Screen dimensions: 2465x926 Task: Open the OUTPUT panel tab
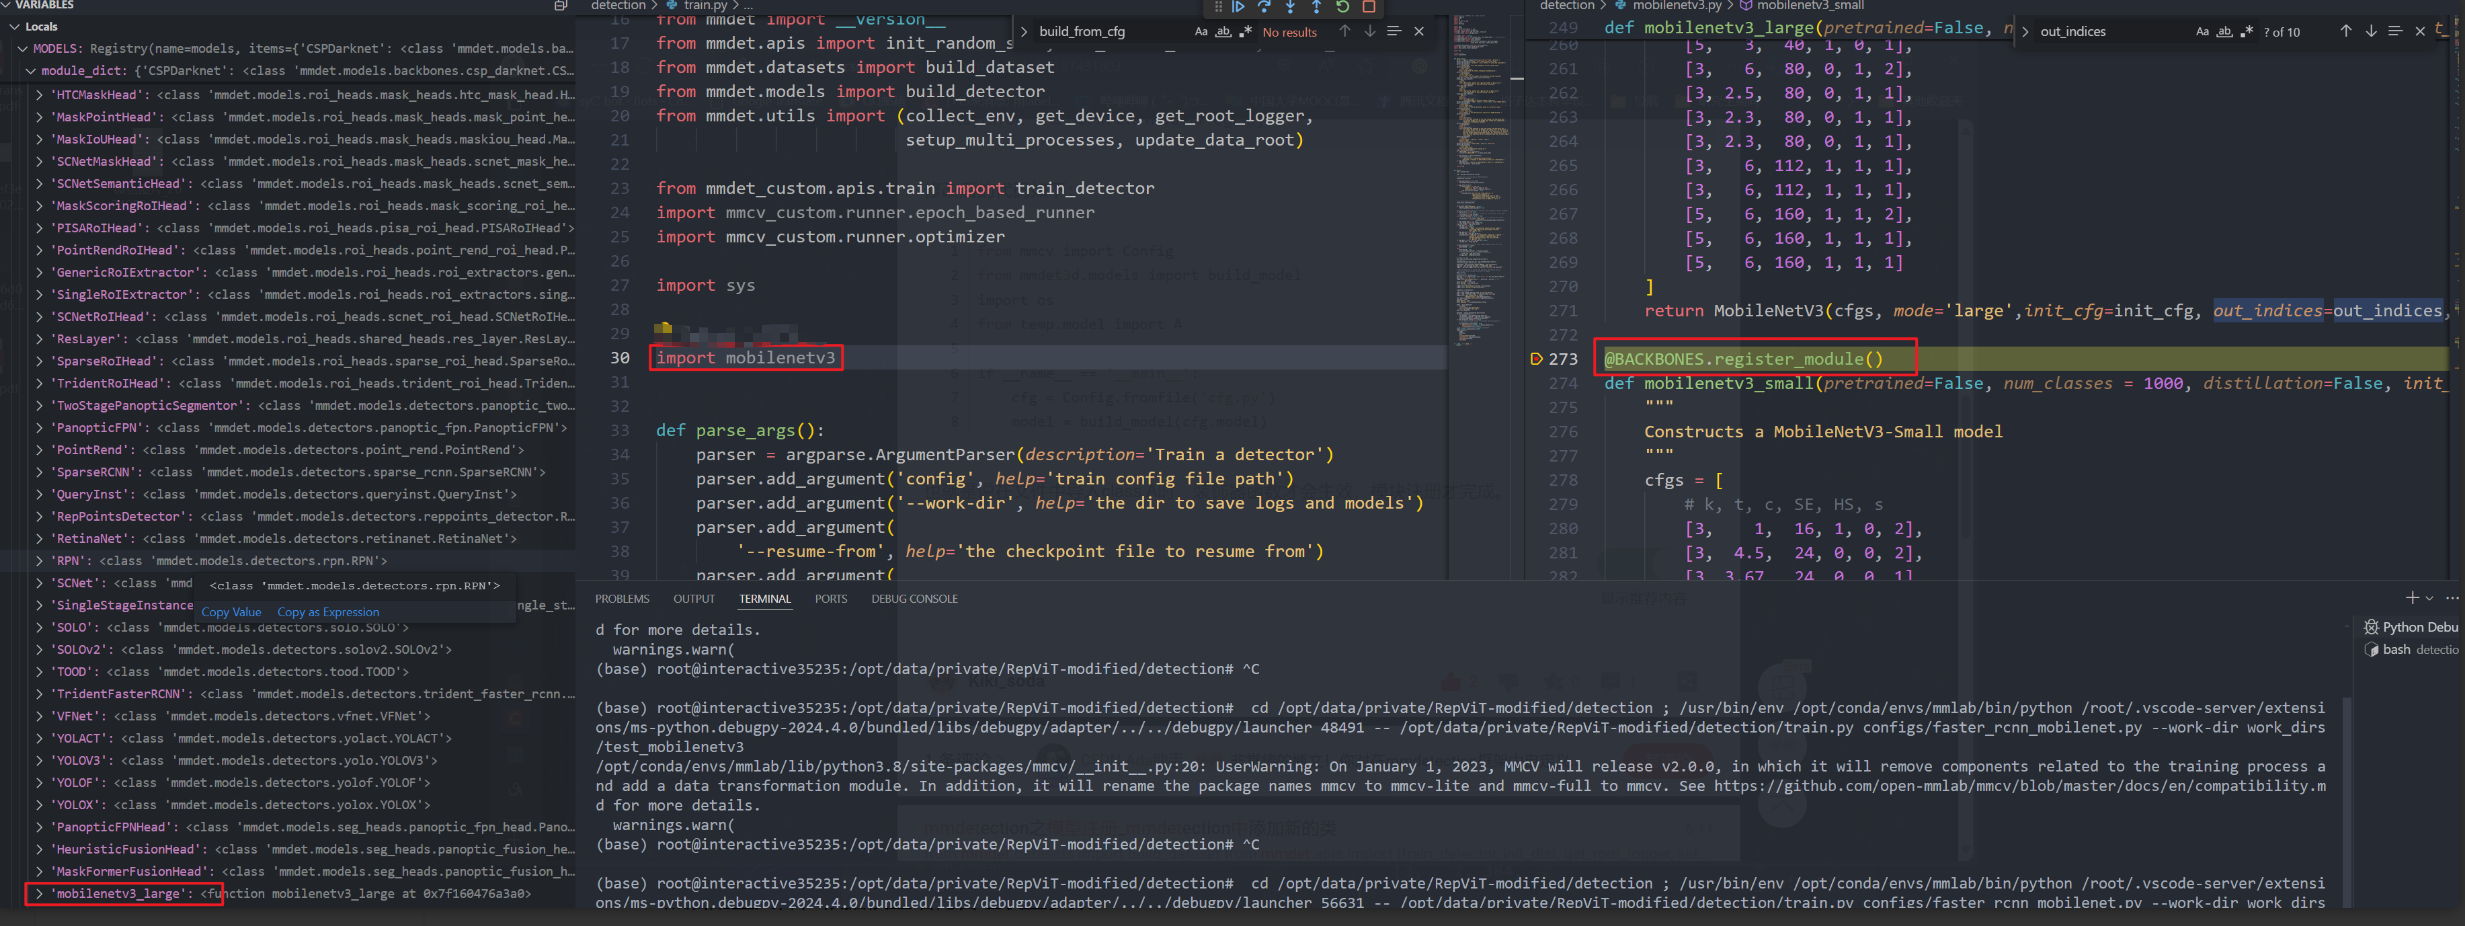[694, 599]
